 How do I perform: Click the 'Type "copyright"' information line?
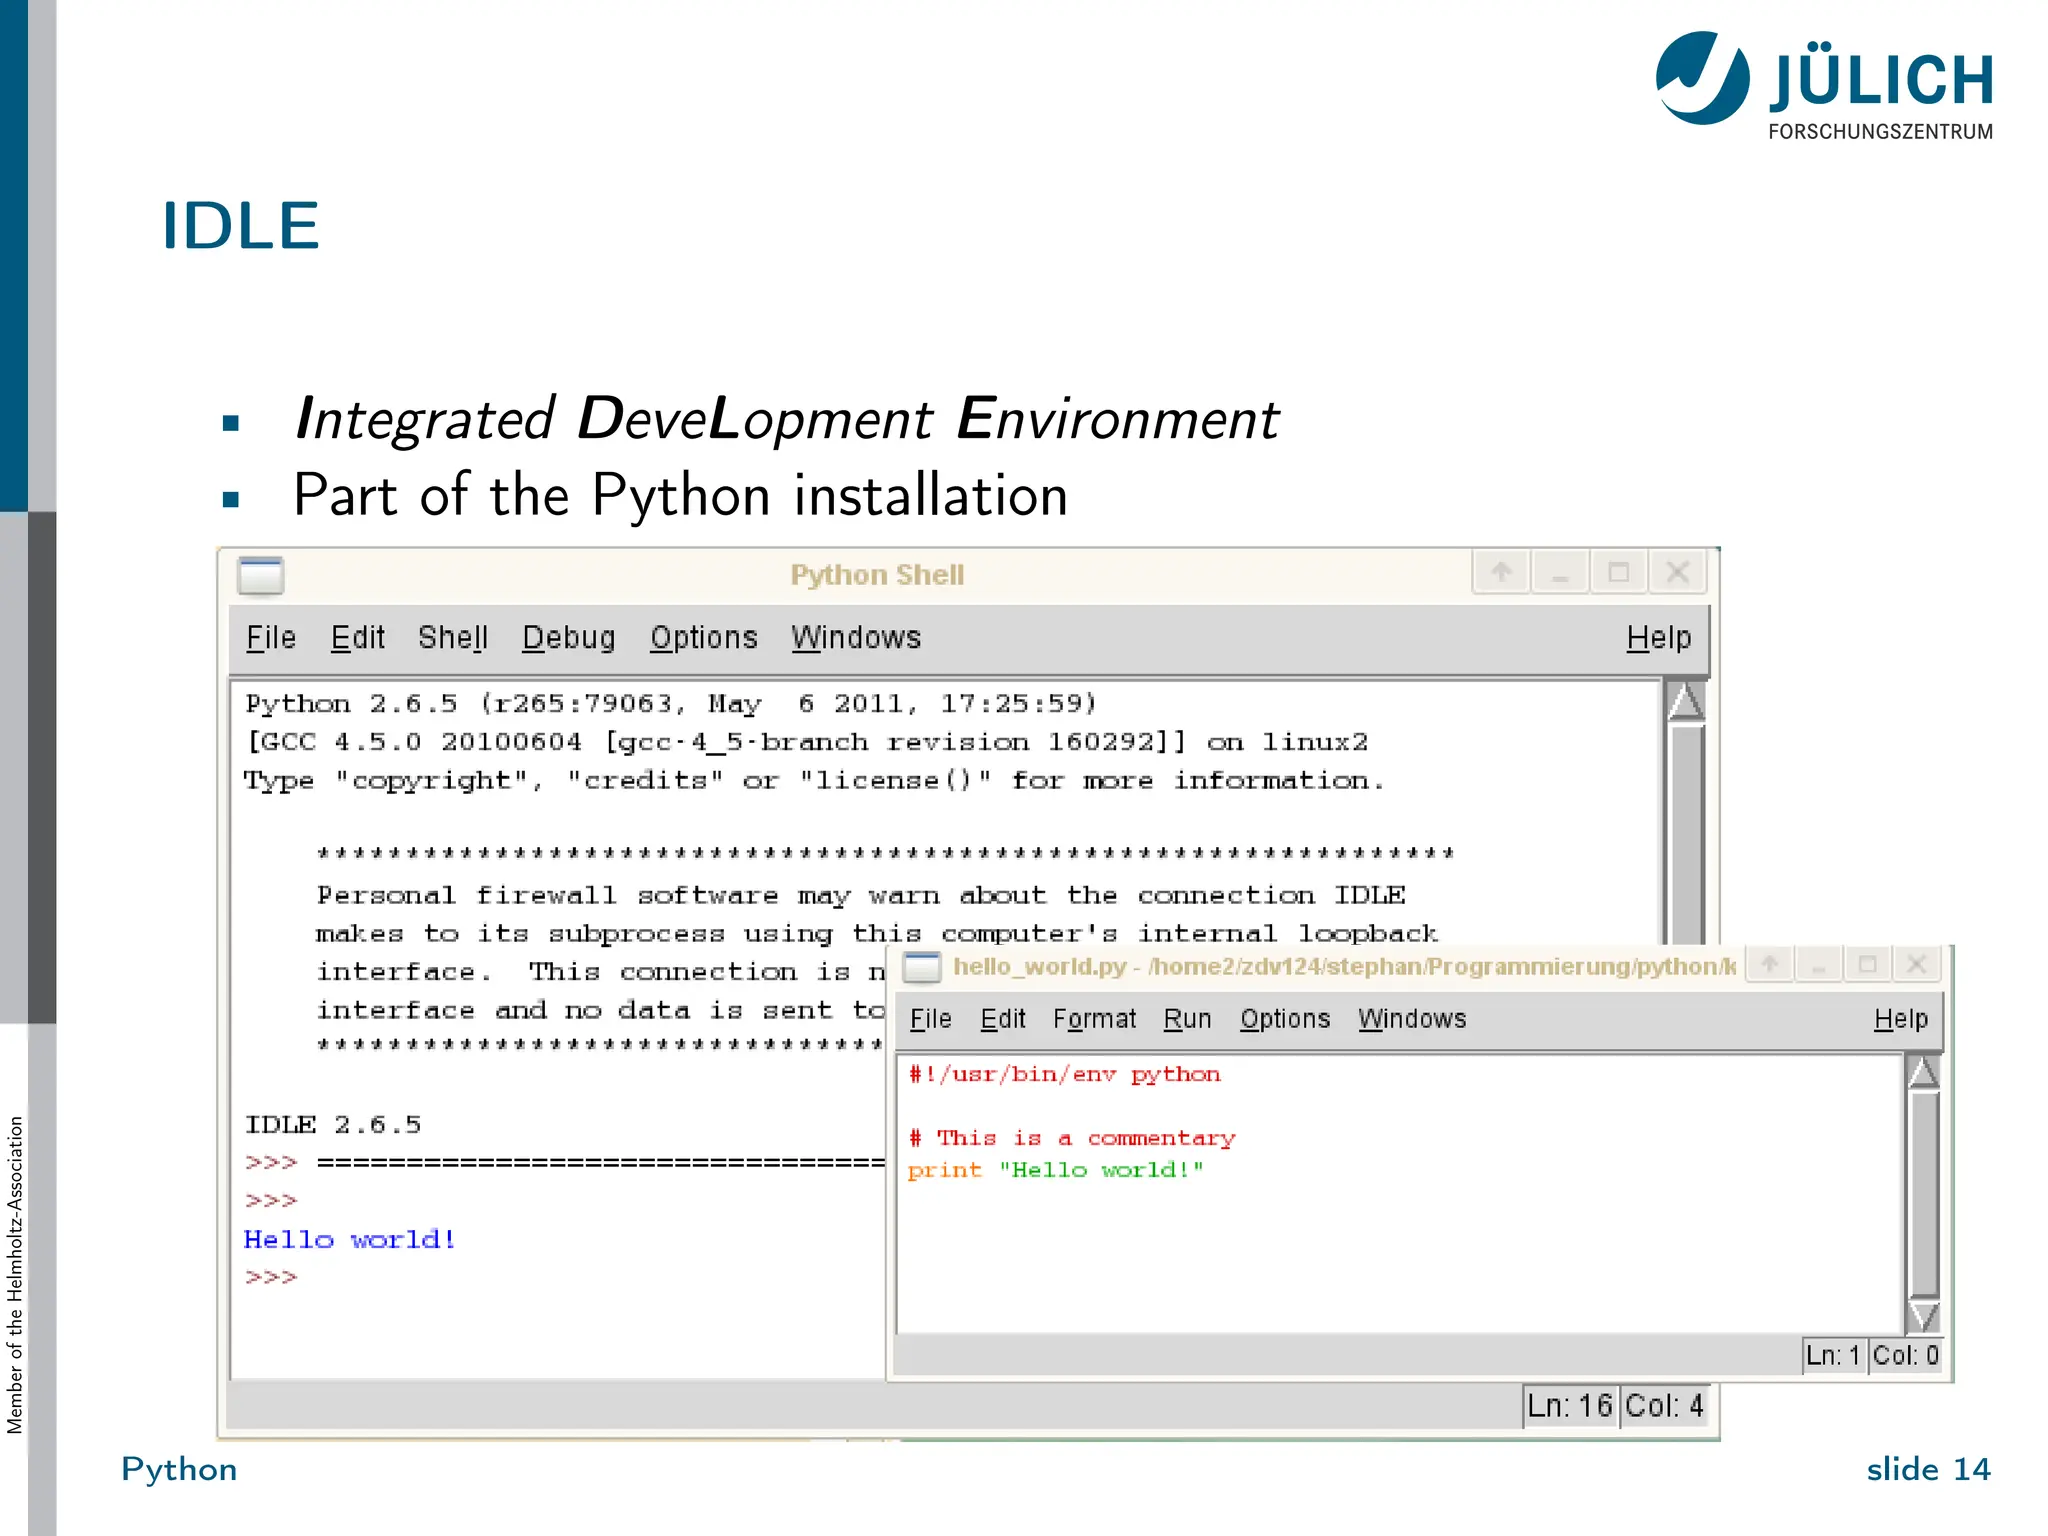[814, 781]
